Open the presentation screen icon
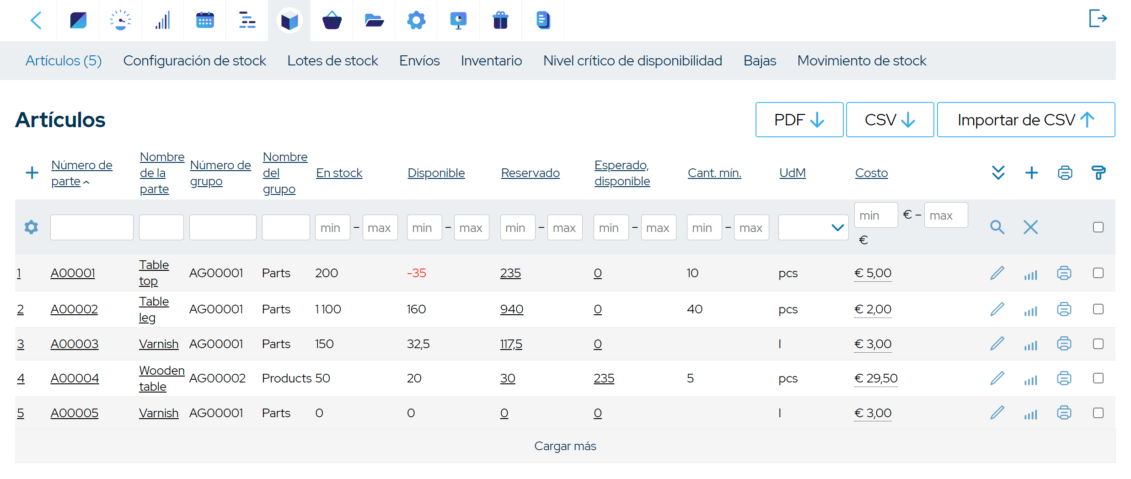Image resolution: width=1131 pixels, height=479 pixels. pos(458,20)
